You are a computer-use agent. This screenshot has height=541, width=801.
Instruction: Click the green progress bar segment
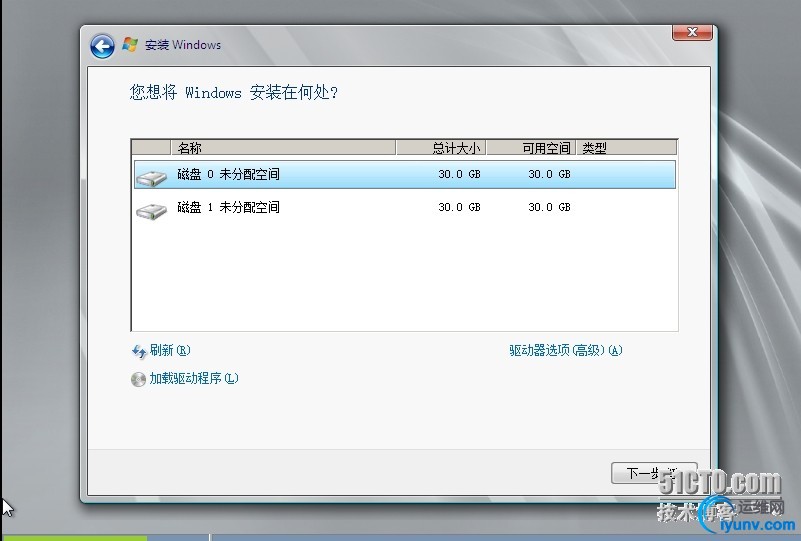(x=76, y=538)
